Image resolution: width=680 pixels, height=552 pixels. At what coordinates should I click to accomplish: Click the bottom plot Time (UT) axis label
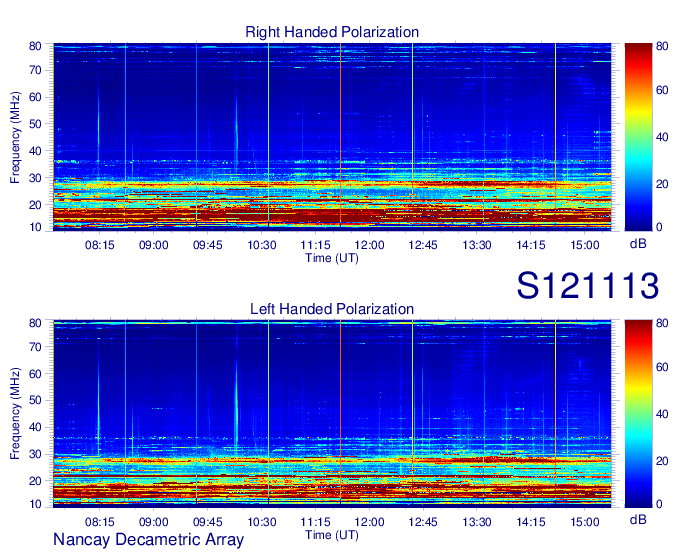(332, 535)
